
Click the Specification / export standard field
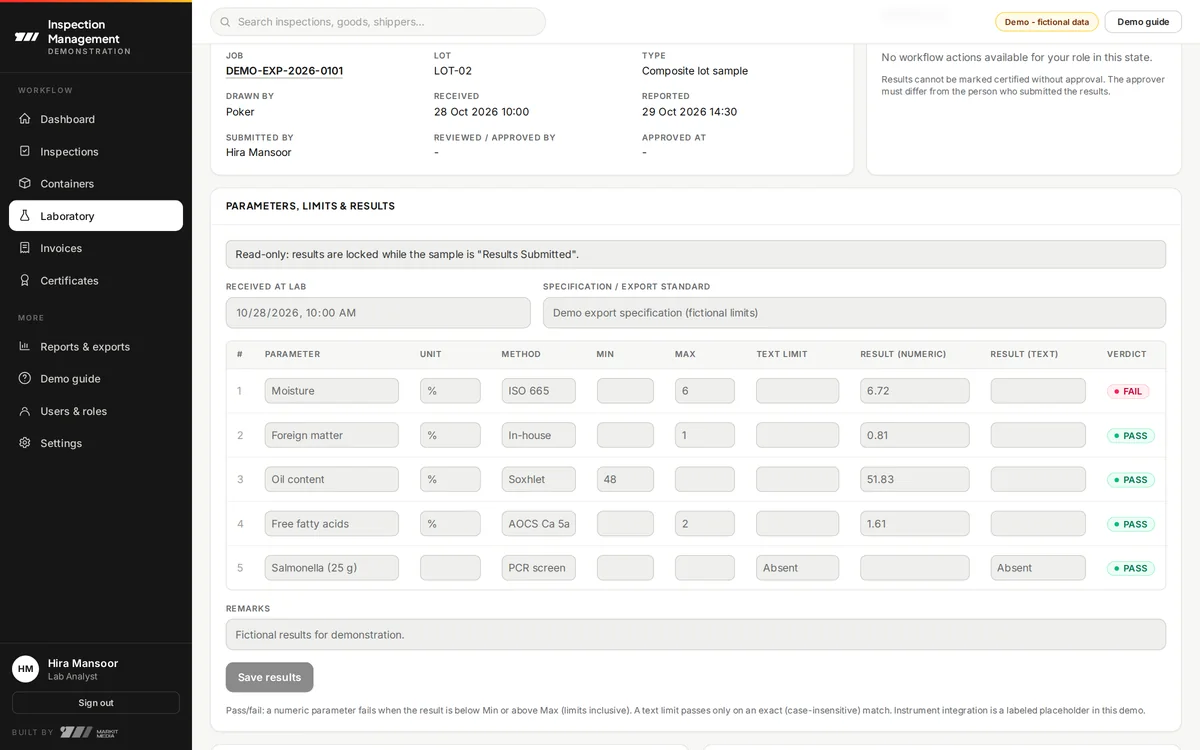click(854, 312)
